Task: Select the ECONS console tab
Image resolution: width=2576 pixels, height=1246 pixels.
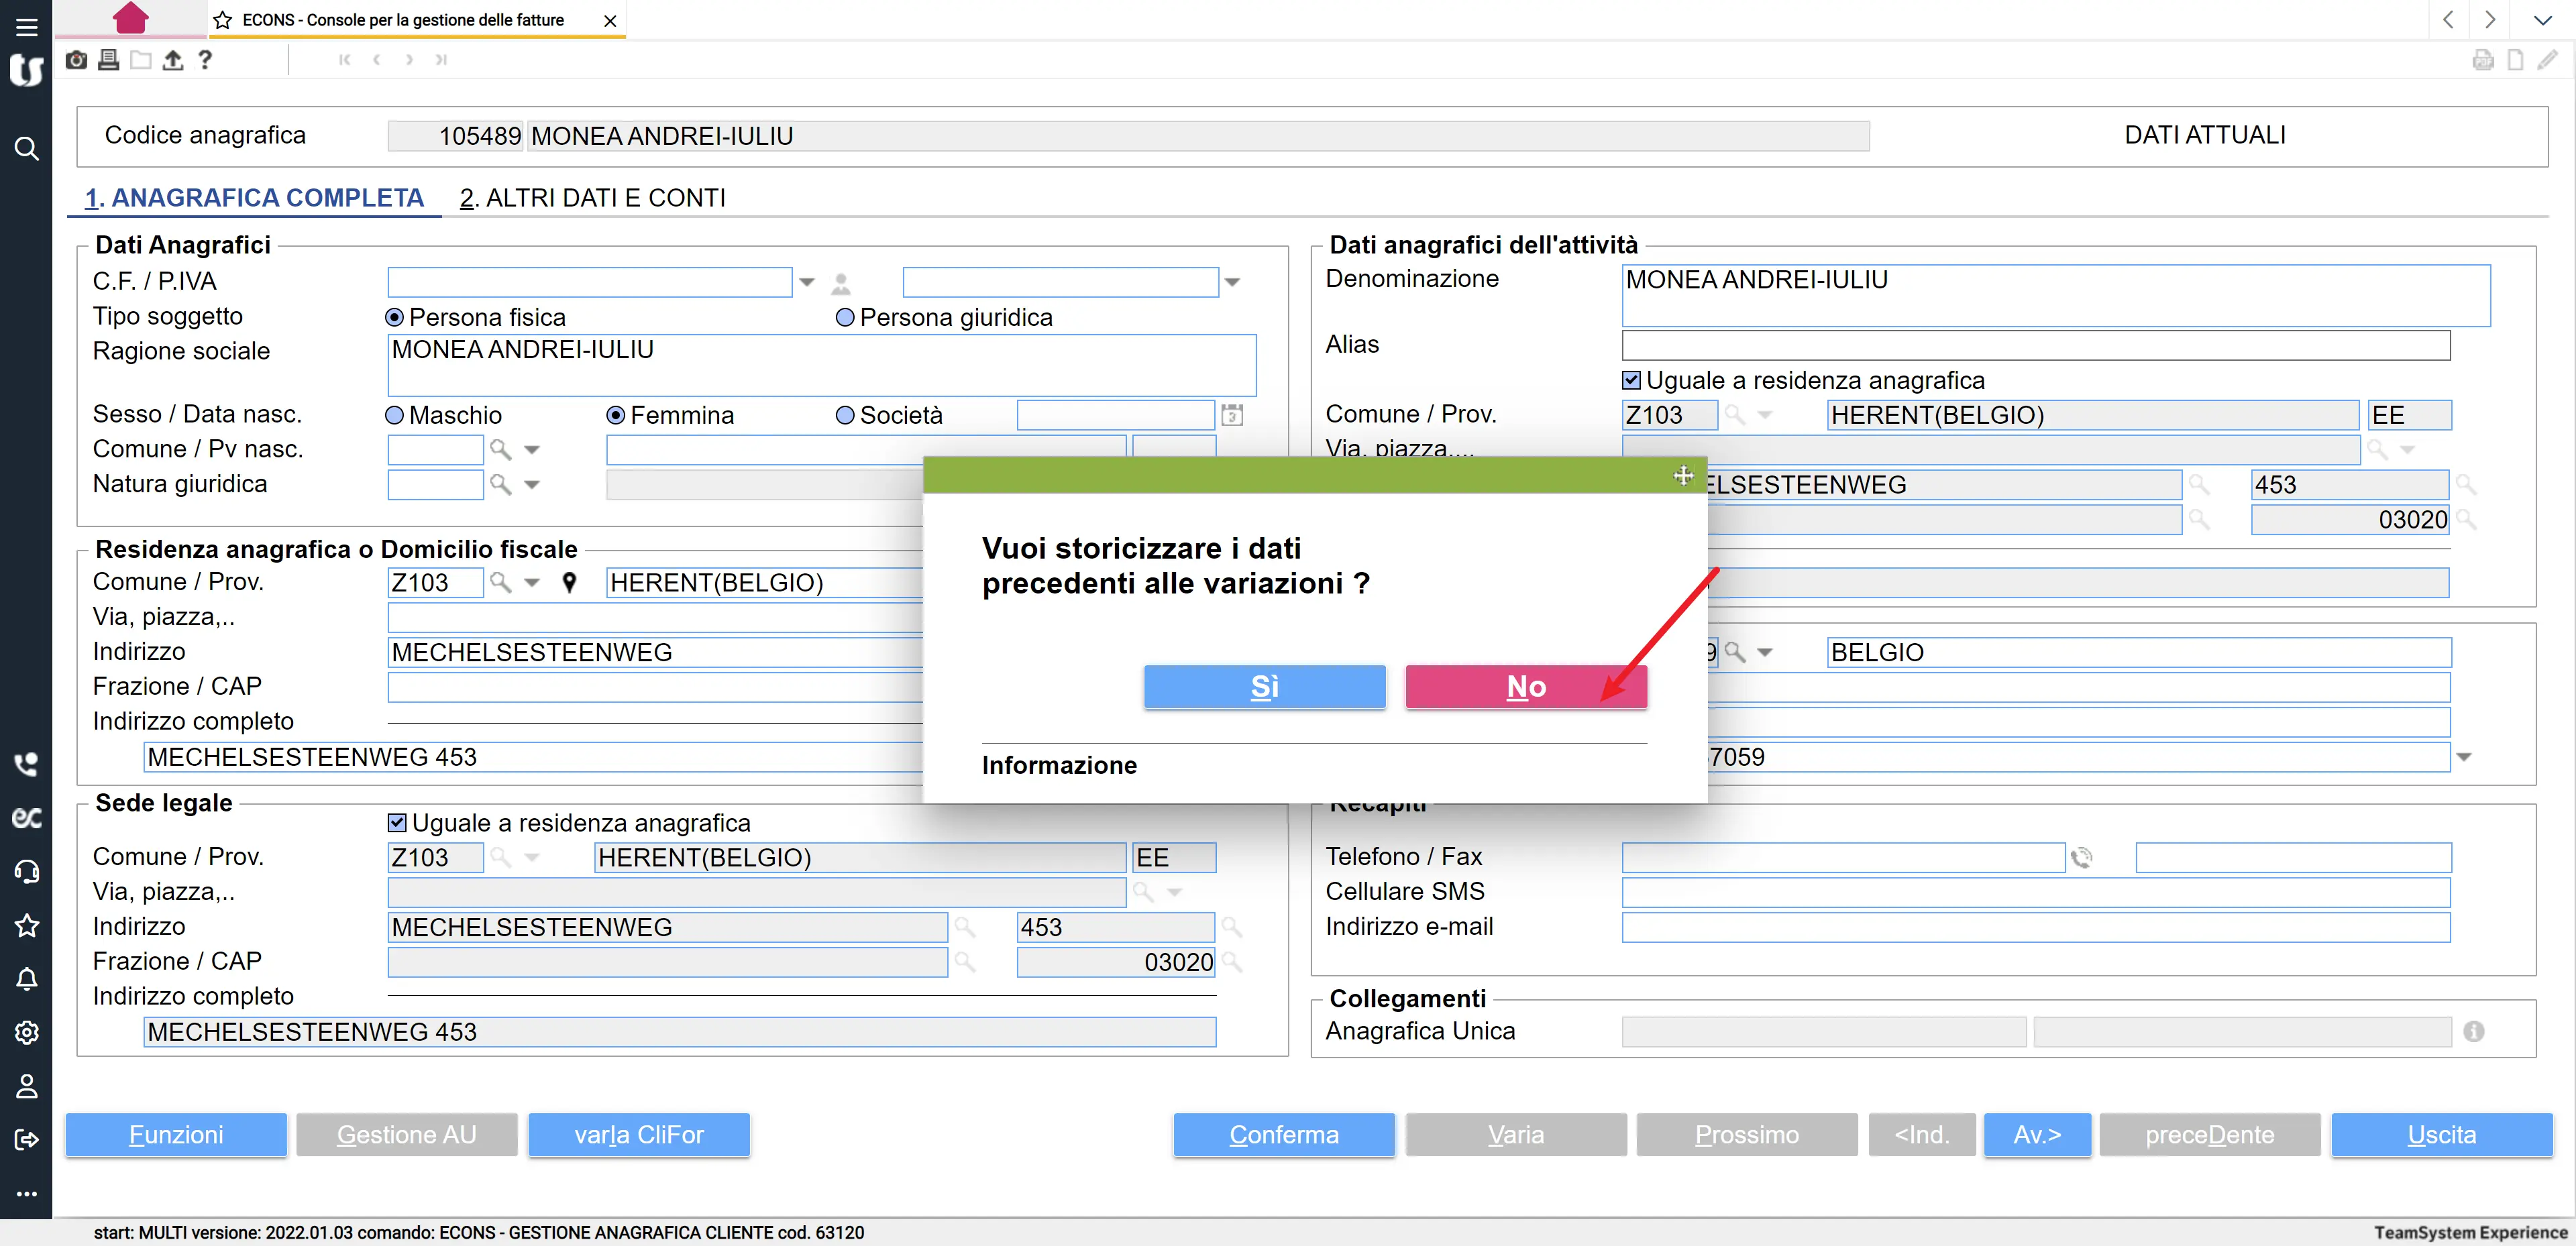Action: tap(403, 20)
